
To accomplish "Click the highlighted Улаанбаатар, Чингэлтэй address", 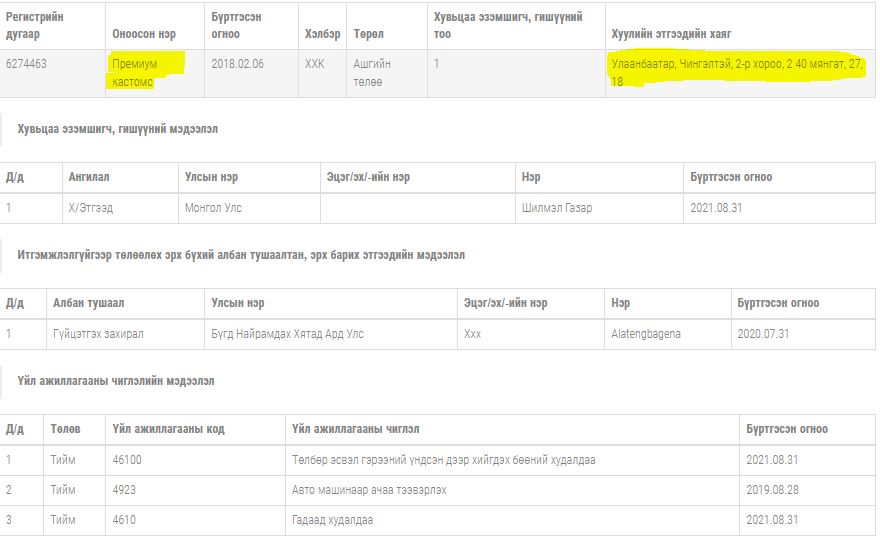I will pos(737,71).
